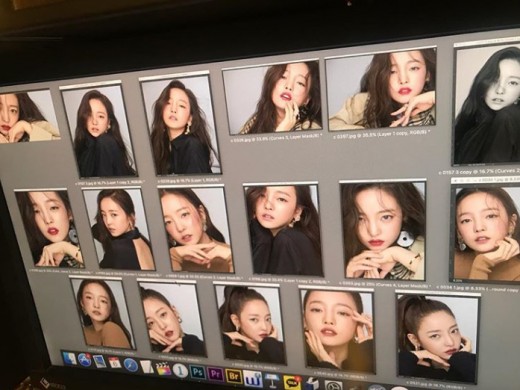Launch App Store from the dock
The image size is (520, 390).
click(85, 360)
